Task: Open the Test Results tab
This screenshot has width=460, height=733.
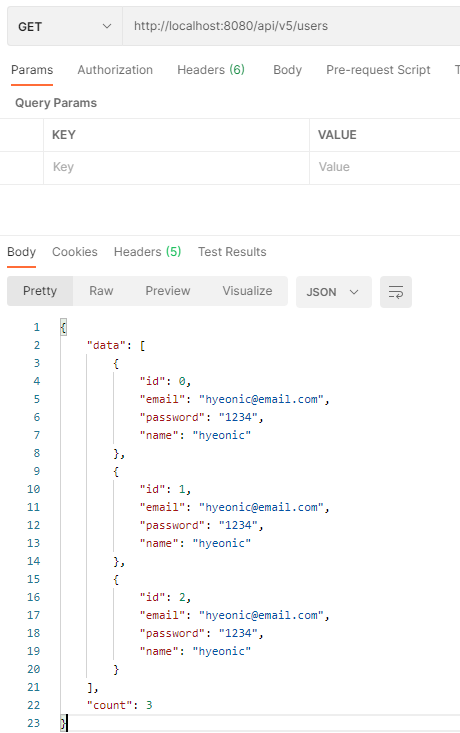Action: click(232, 252)
